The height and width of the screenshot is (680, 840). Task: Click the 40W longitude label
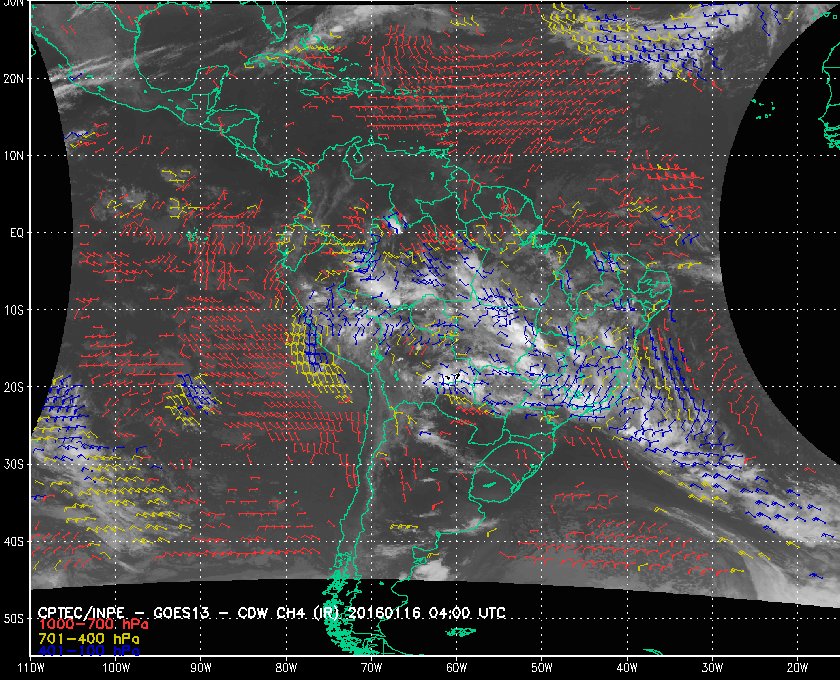pyautogui.click(x=627, y=667)
